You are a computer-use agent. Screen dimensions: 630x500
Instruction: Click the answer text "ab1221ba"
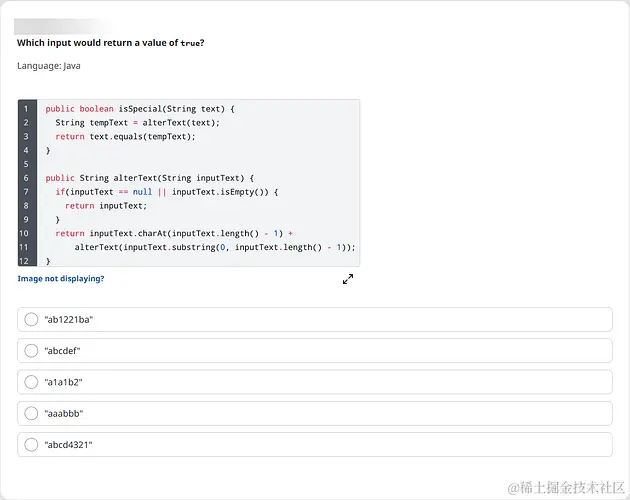pyautogui.click(x=69, y=320)
